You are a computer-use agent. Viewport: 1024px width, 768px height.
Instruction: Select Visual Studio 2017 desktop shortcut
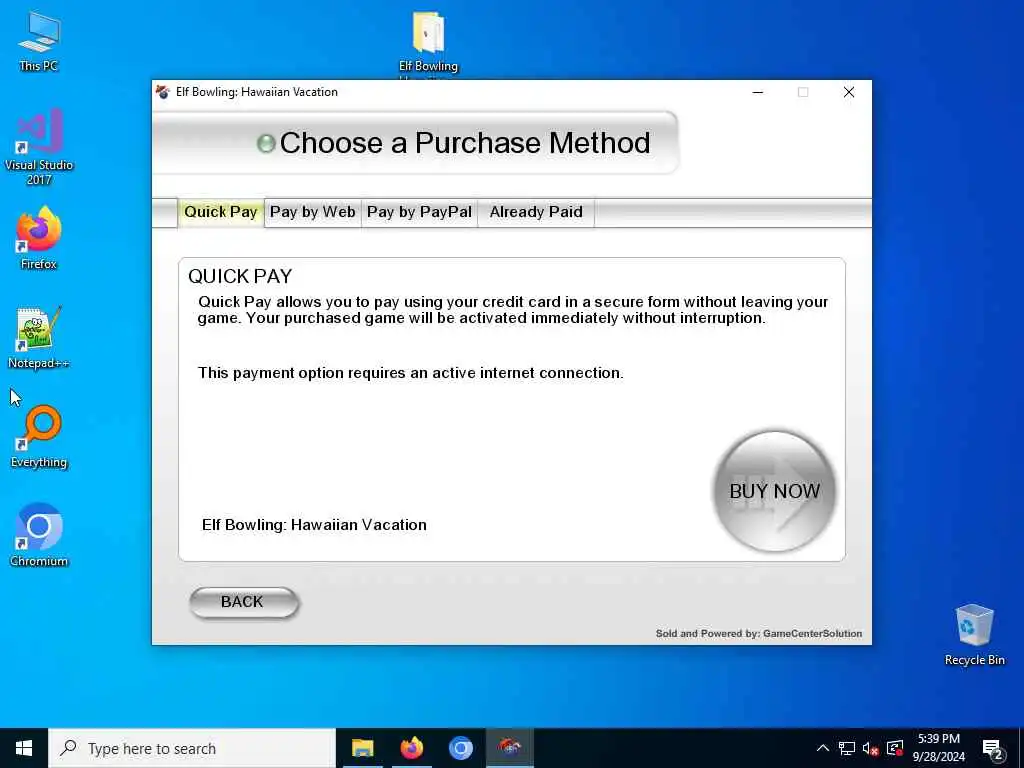click(x=39, y=147)
